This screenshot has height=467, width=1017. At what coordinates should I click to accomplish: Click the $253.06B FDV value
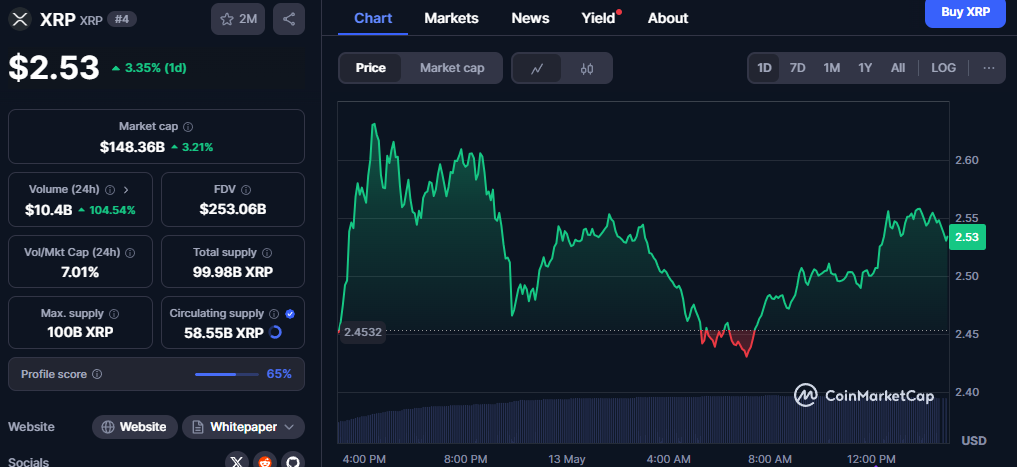pos(233,210)
